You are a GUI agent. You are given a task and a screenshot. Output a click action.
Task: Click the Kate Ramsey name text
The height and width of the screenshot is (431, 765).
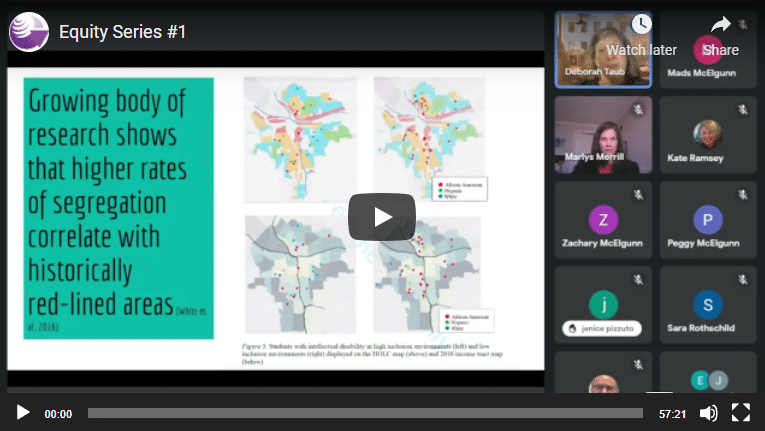point(695,158)
